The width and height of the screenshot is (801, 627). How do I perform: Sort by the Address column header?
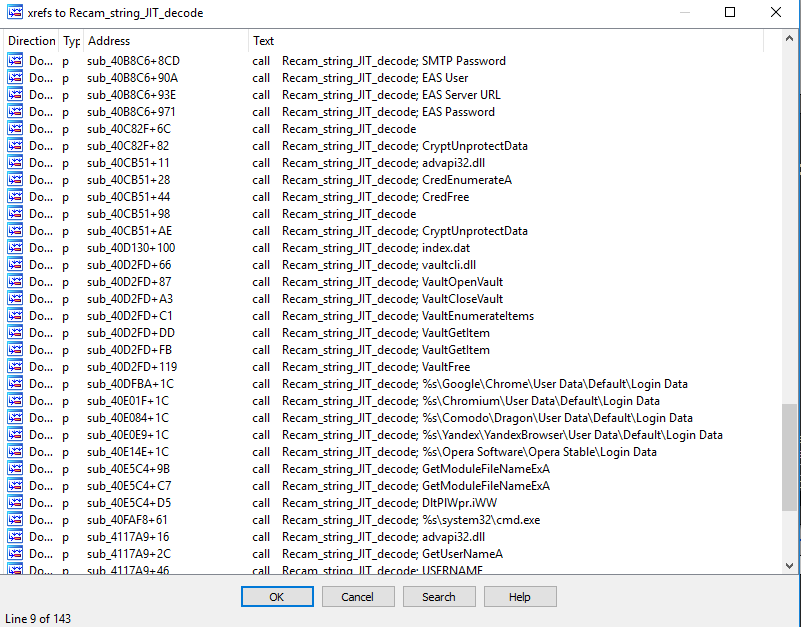click(x=166, y=41)
